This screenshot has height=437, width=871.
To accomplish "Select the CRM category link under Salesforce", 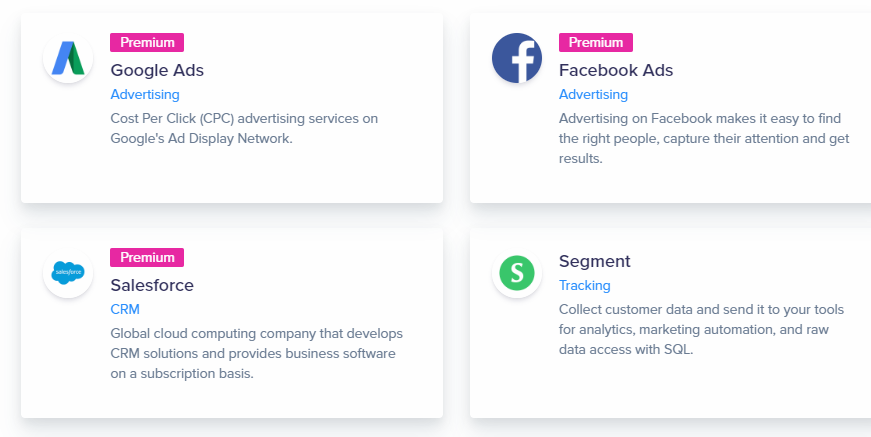I will 125,309.
